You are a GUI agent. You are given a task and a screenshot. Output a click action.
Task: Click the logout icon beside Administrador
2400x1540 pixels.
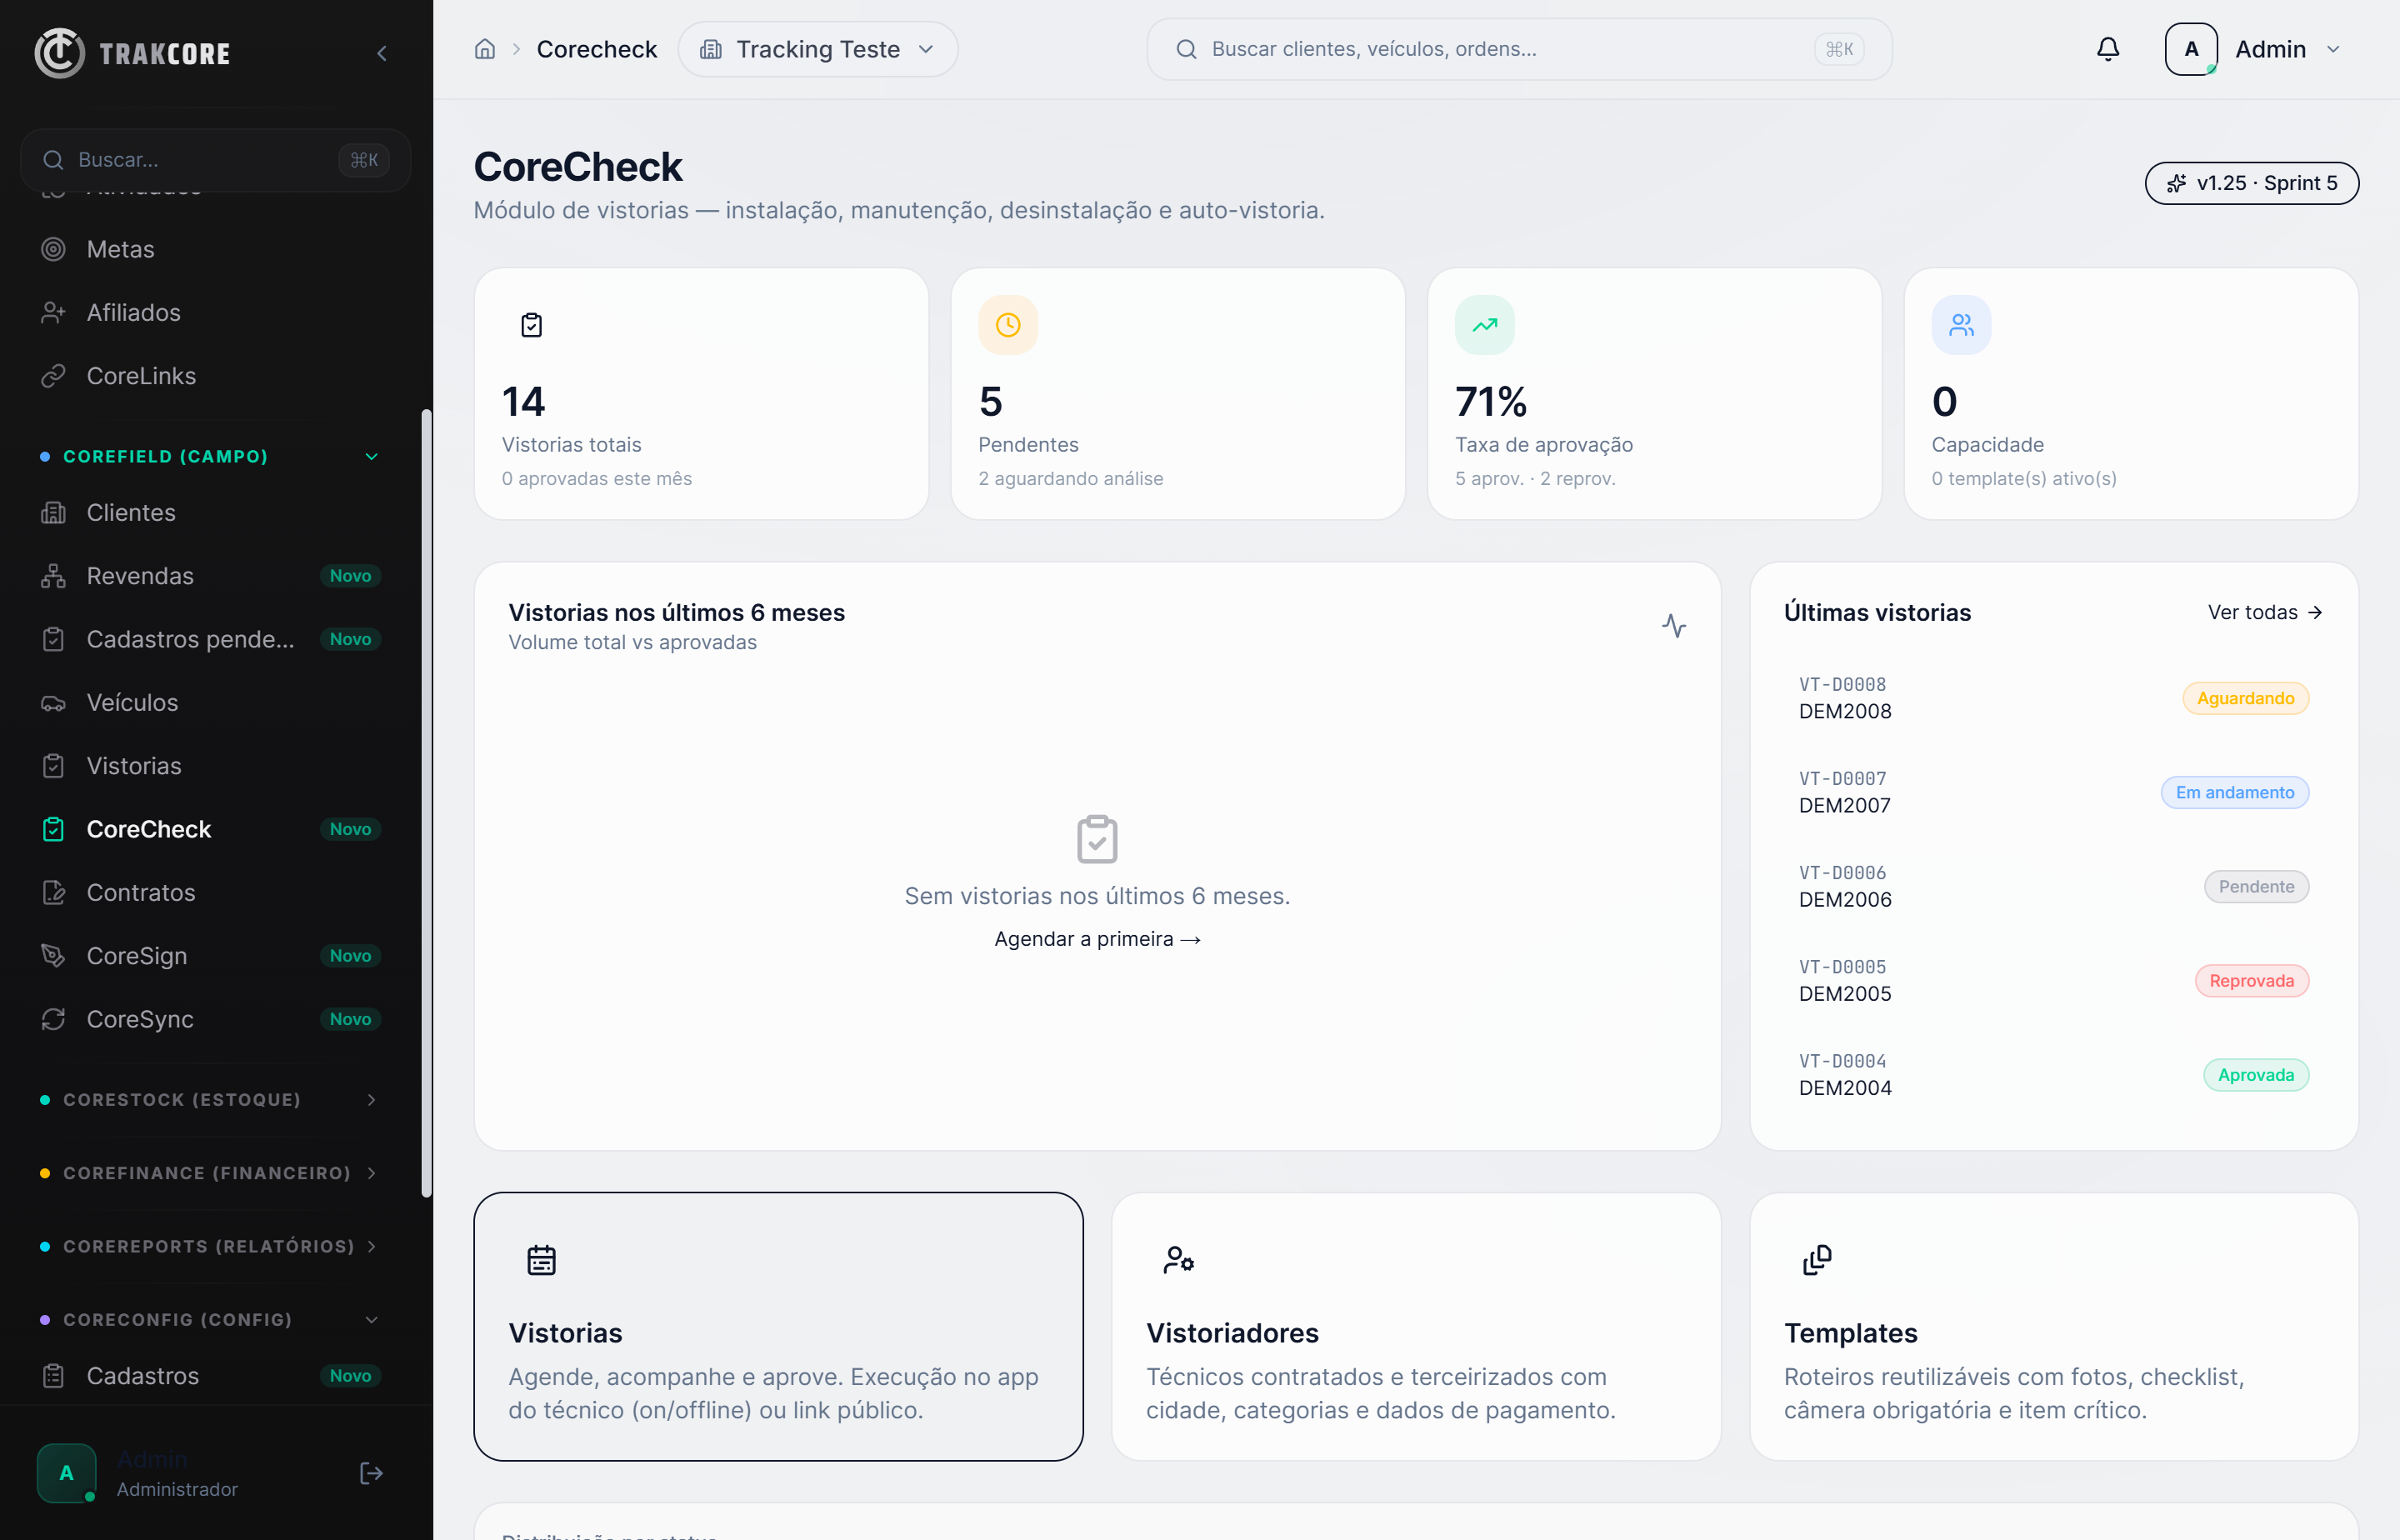370,1472
